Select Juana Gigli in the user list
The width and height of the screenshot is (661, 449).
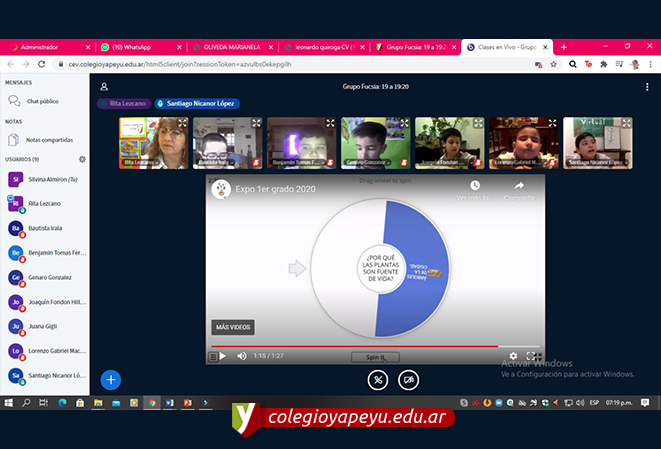click(42, 326)
